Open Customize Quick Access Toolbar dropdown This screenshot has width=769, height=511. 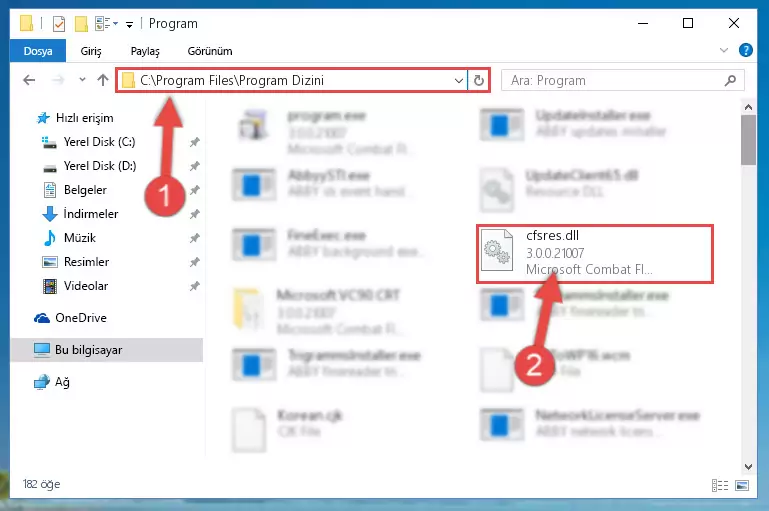click(129, 24)
